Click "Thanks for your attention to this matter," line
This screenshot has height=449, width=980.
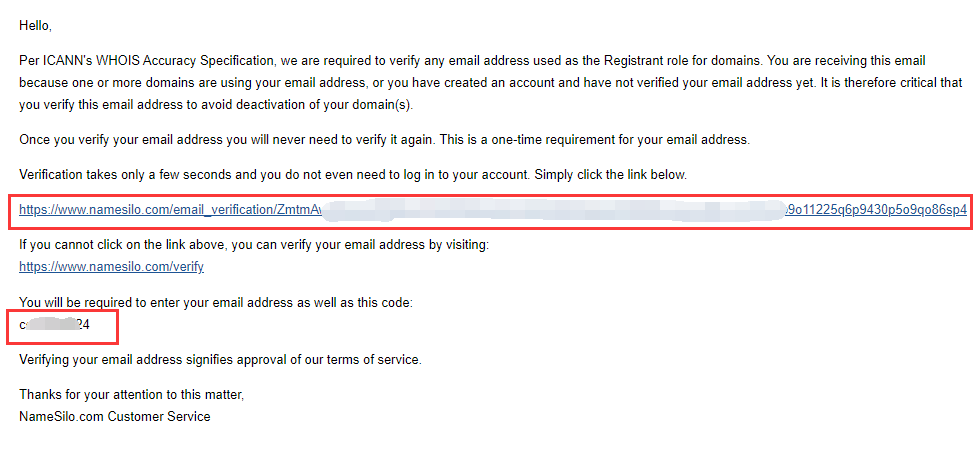[x=131, y=394]
